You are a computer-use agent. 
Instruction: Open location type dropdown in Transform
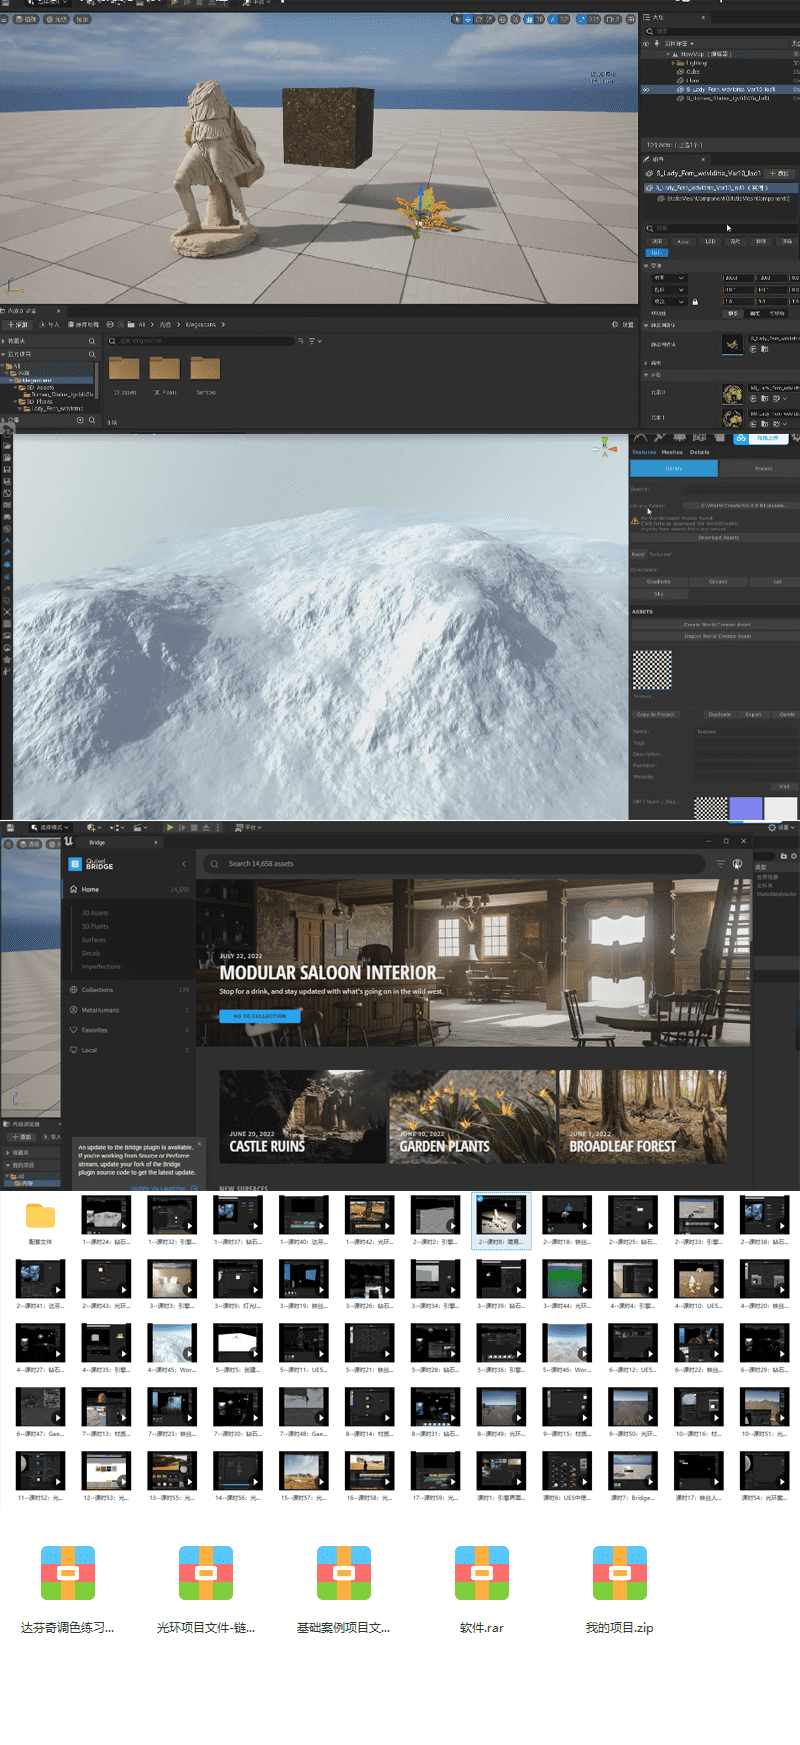click(x=669, y=277)
